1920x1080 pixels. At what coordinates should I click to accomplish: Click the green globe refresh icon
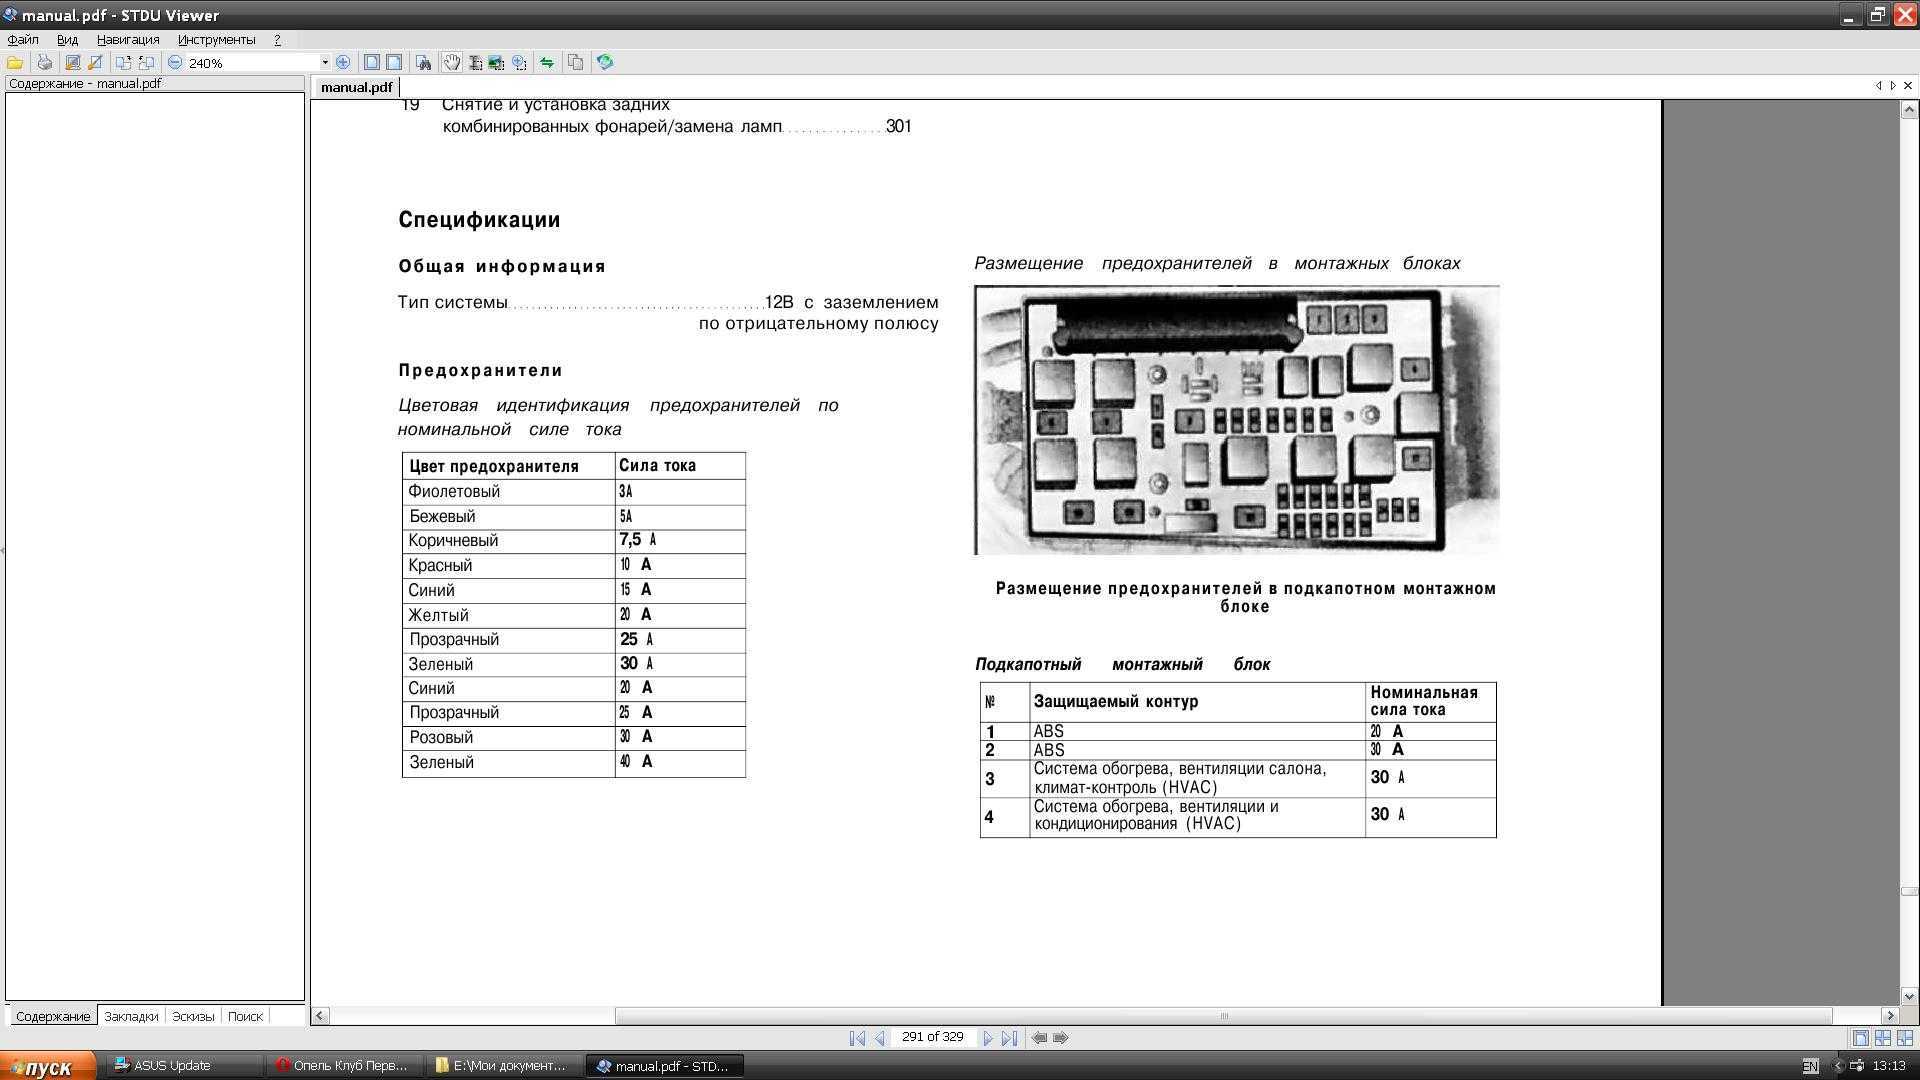click(605, 62)
